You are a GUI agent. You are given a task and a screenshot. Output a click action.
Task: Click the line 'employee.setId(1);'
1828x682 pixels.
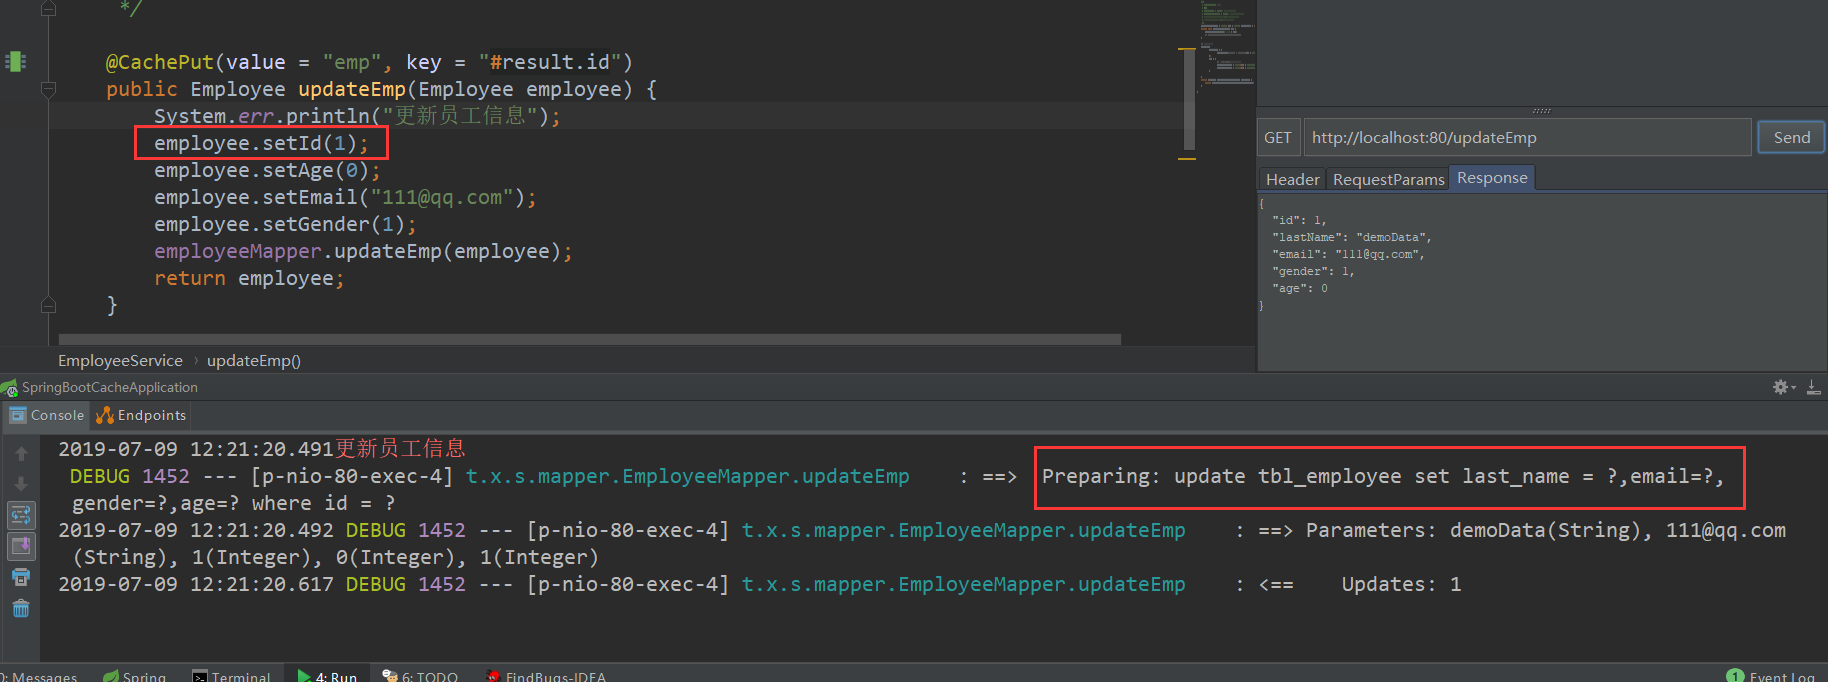[x=261, y=143]
